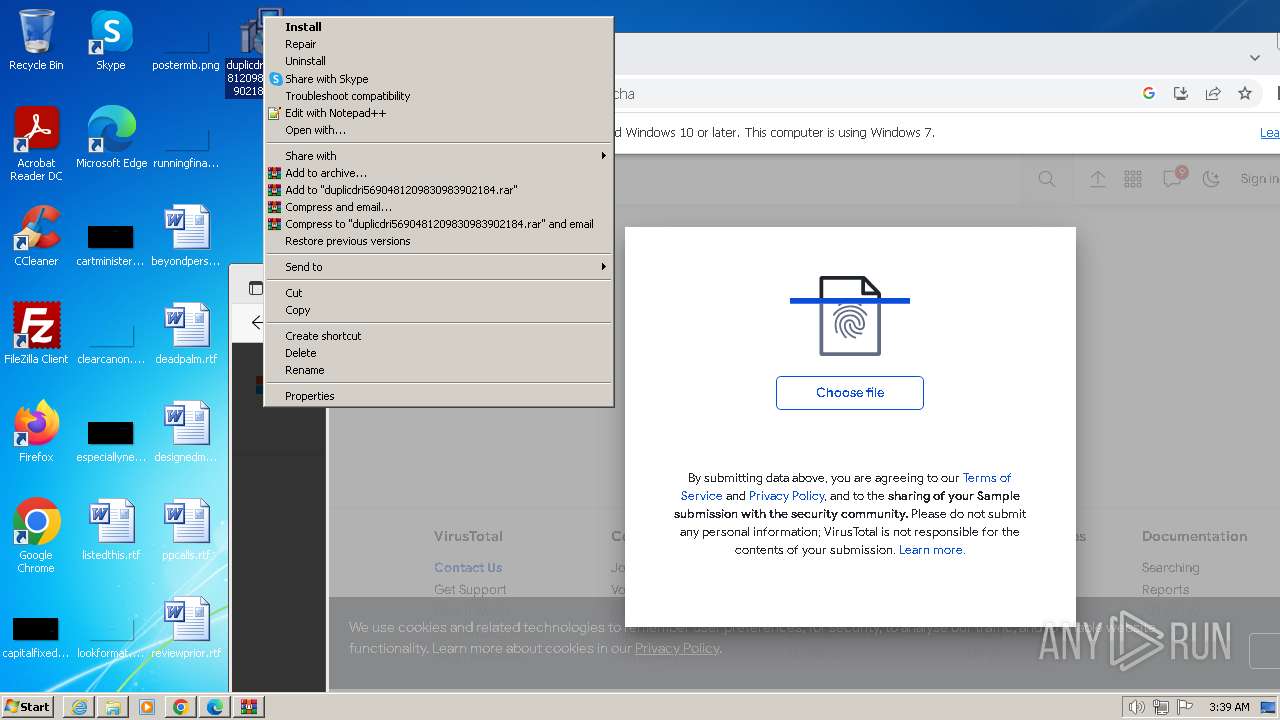Click Cut in the context menu
The height and width of the screenshot is (720, 1280).
[x=438, y=293]
